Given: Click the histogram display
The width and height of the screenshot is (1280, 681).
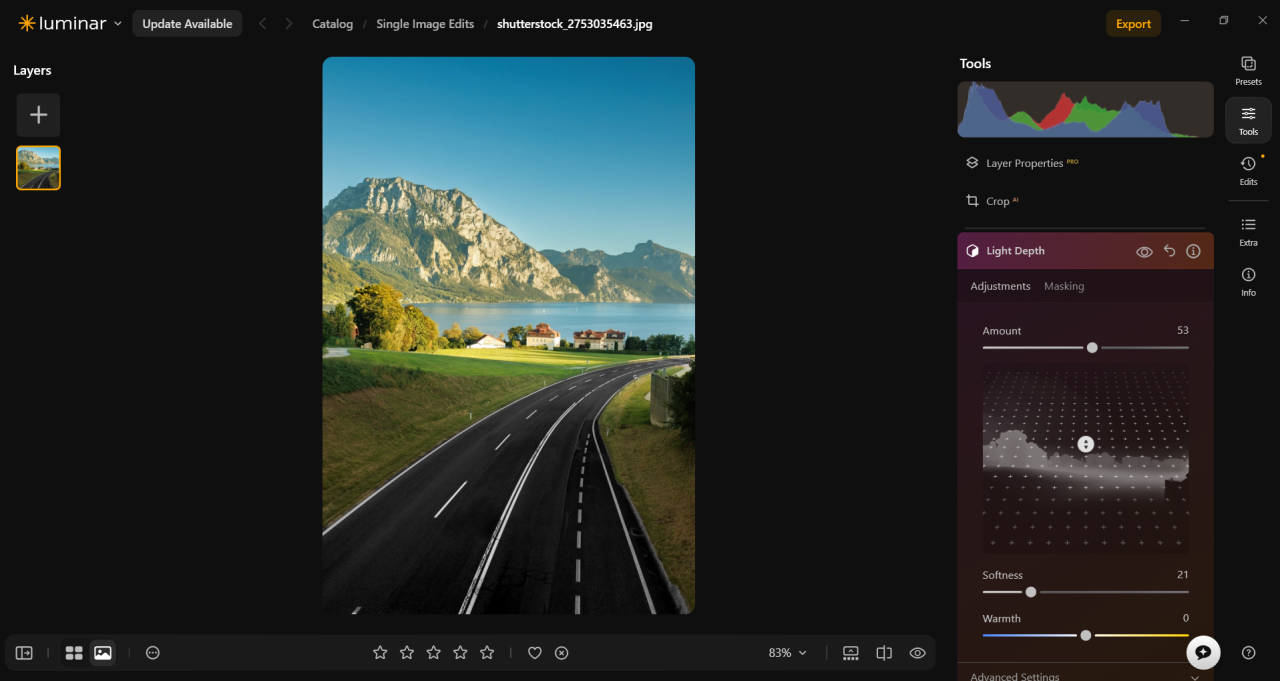Looking at the screenshot, I should coord(1085,110).
